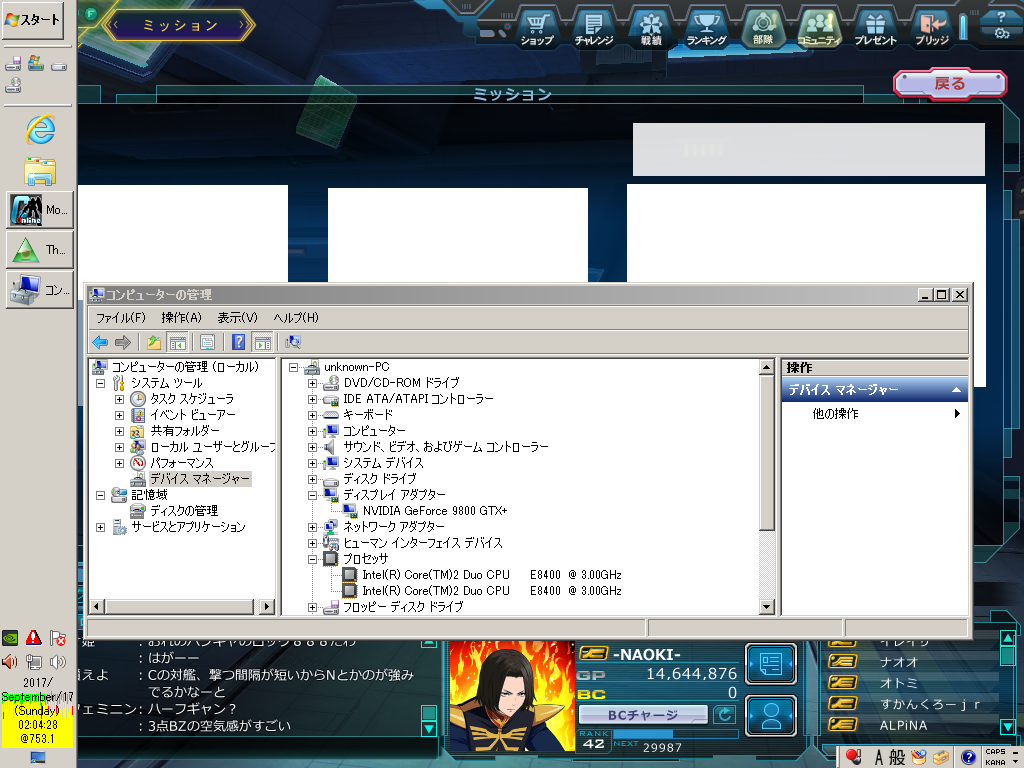The height and width of the screenshot is (768, 1024).
Task: Expand the DVD/CD-ROM ドライブ node
Action: pyautogui.click(x=312, y=383)
